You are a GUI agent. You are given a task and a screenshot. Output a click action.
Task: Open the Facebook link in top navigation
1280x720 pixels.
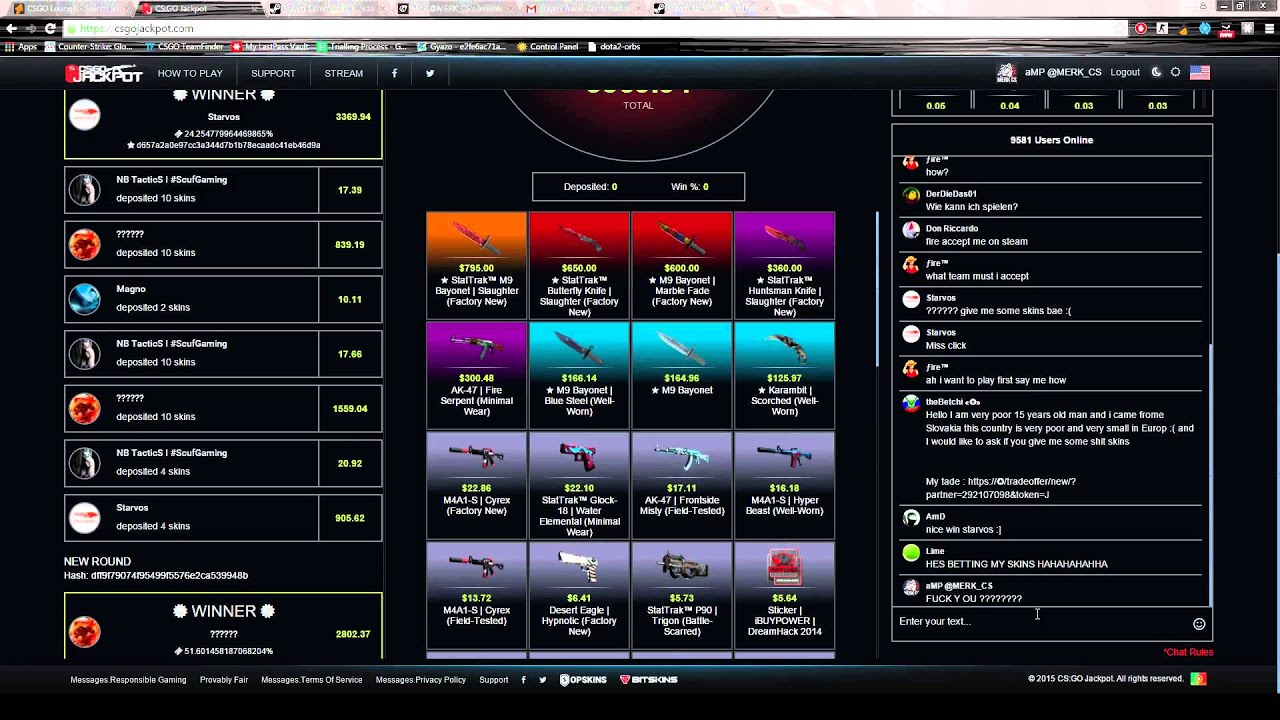[x=394, y=73]
